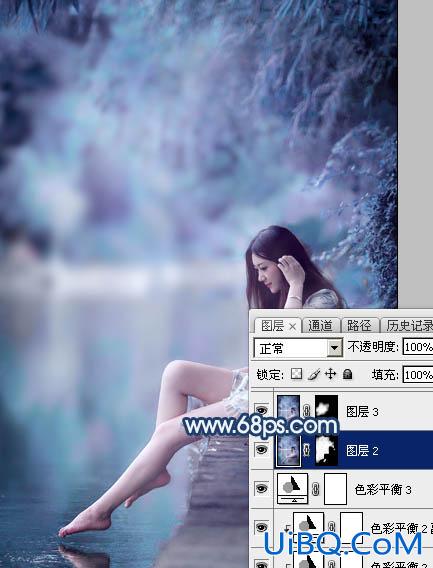Toggle lock all padlock icon
The height and width of the screenshot is (568, 433).
(347, 374)
